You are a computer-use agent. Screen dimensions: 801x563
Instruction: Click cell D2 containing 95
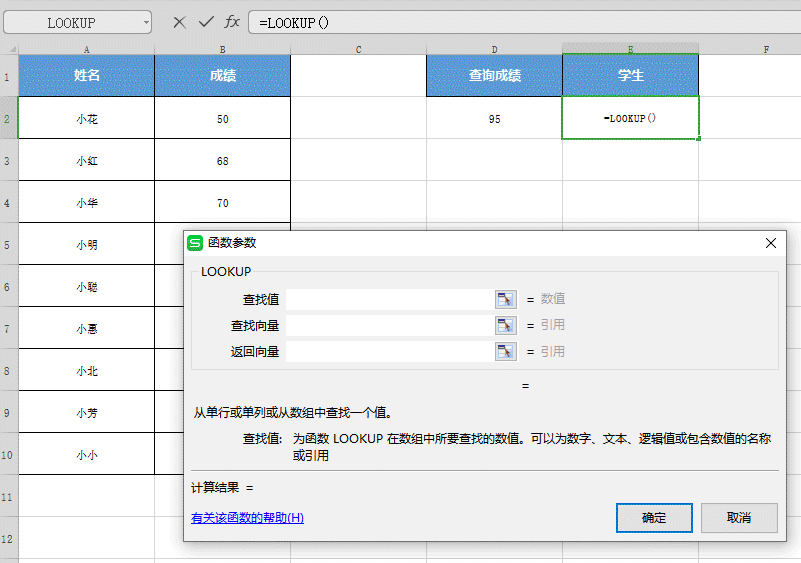click(x=494, y=118)
